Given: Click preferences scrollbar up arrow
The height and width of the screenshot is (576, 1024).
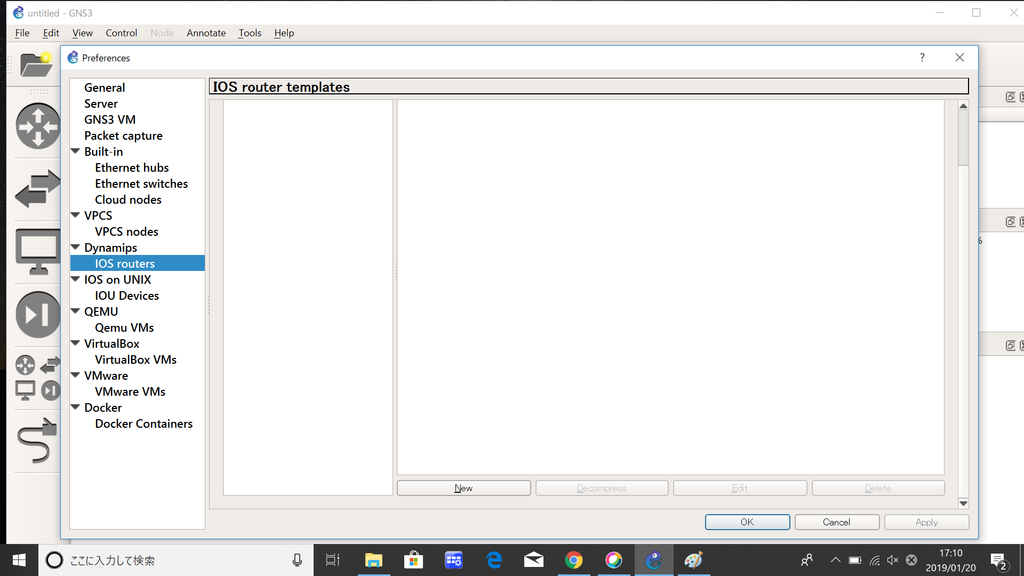Looking at the screenshot, I should (x=963, y=105).
